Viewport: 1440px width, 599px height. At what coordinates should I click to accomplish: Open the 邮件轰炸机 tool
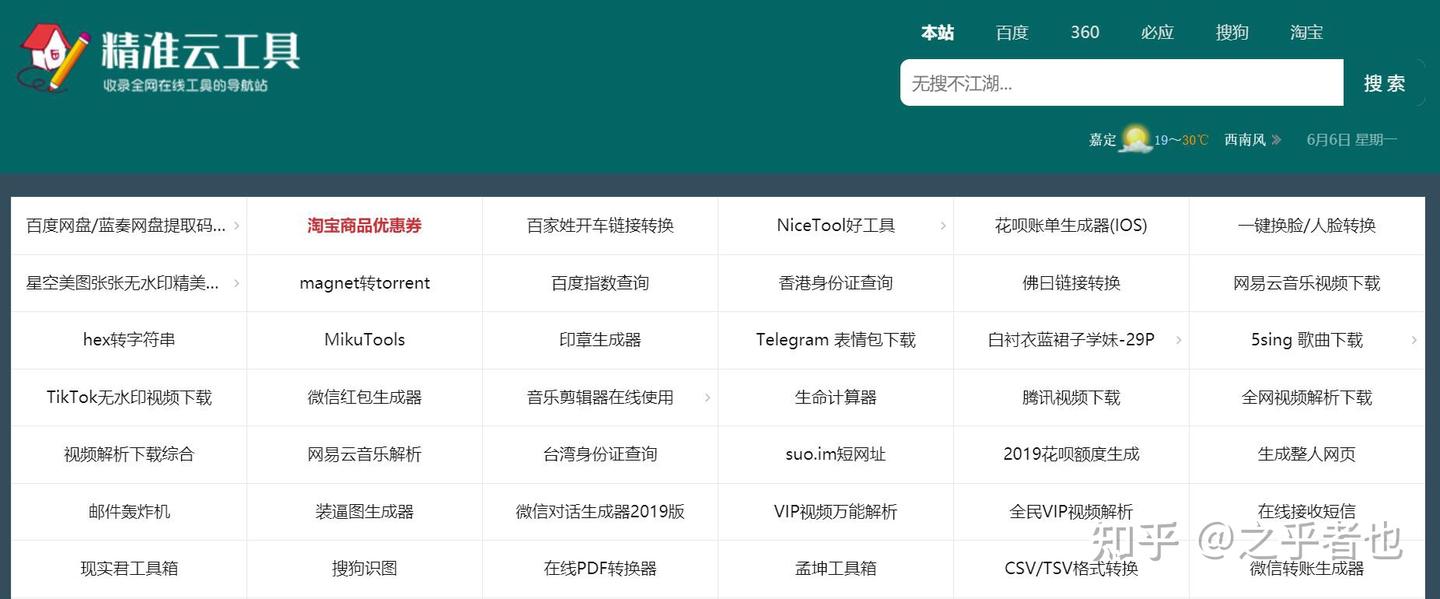coord(128,511)
